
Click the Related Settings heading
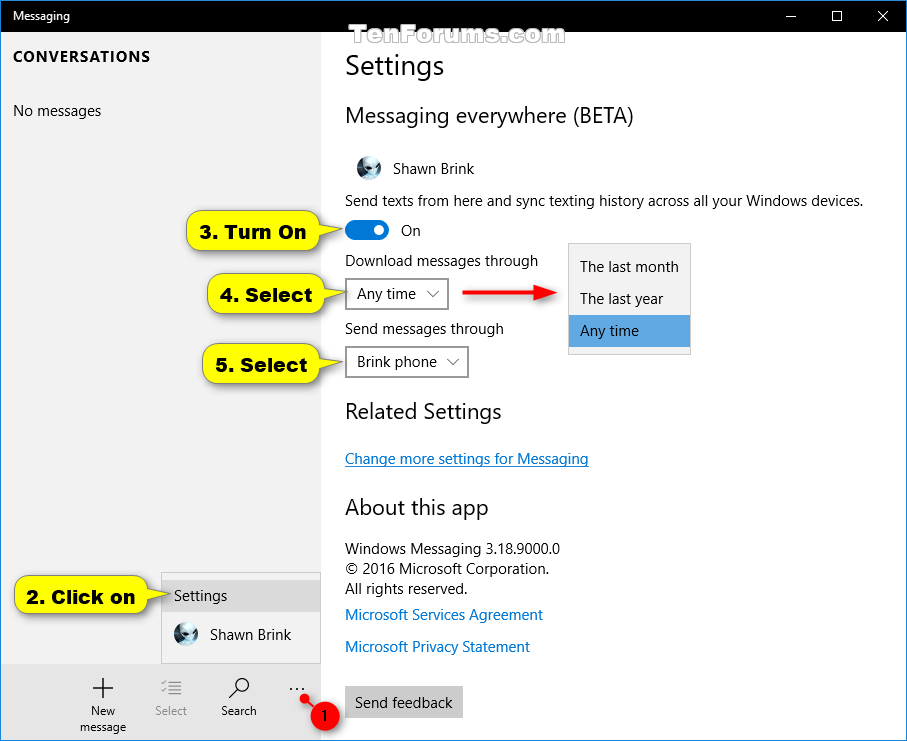pyautogui.click(x=423, y=412)
